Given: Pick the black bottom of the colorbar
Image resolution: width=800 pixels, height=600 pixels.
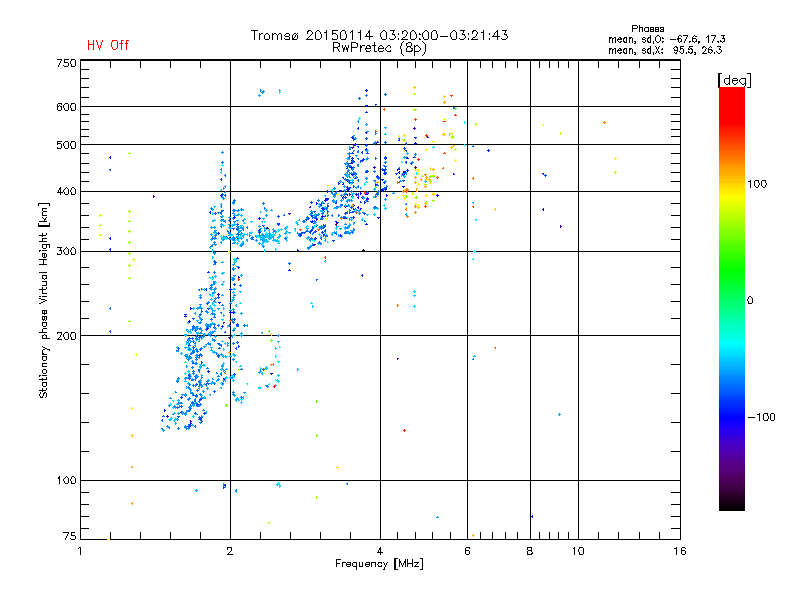Looking at the screenshot, I should click(731, 505).
